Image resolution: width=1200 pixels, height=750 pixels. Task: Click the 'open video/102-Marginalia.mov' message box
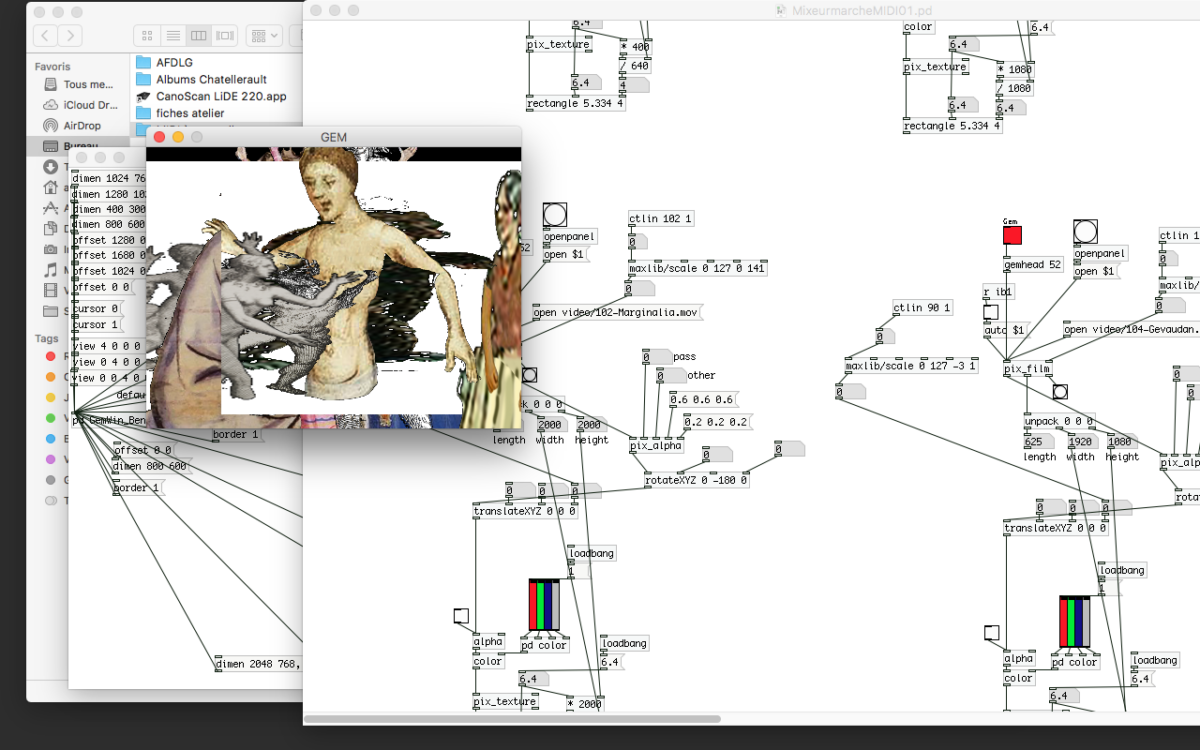(x=617, y=313)
